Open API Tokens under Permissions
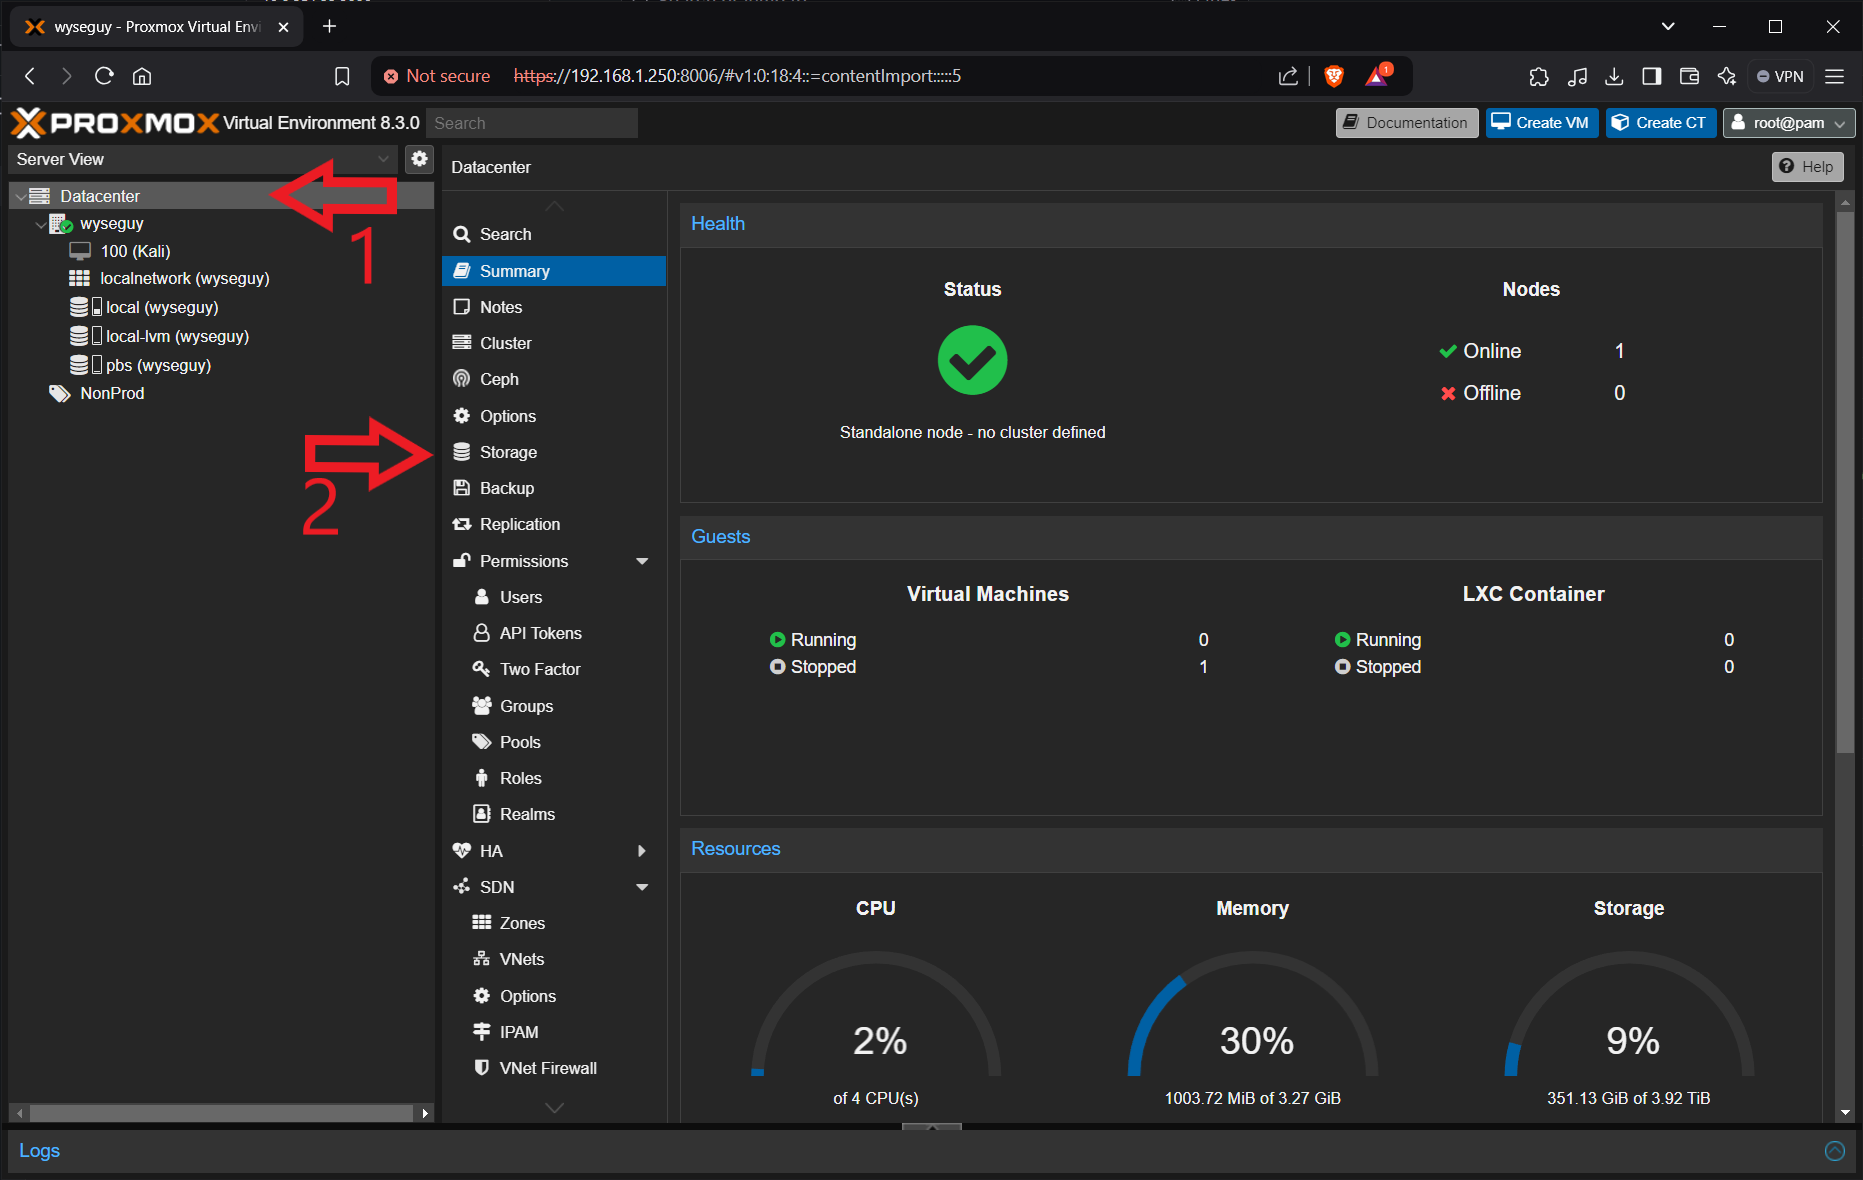 [x=554, y=633]
